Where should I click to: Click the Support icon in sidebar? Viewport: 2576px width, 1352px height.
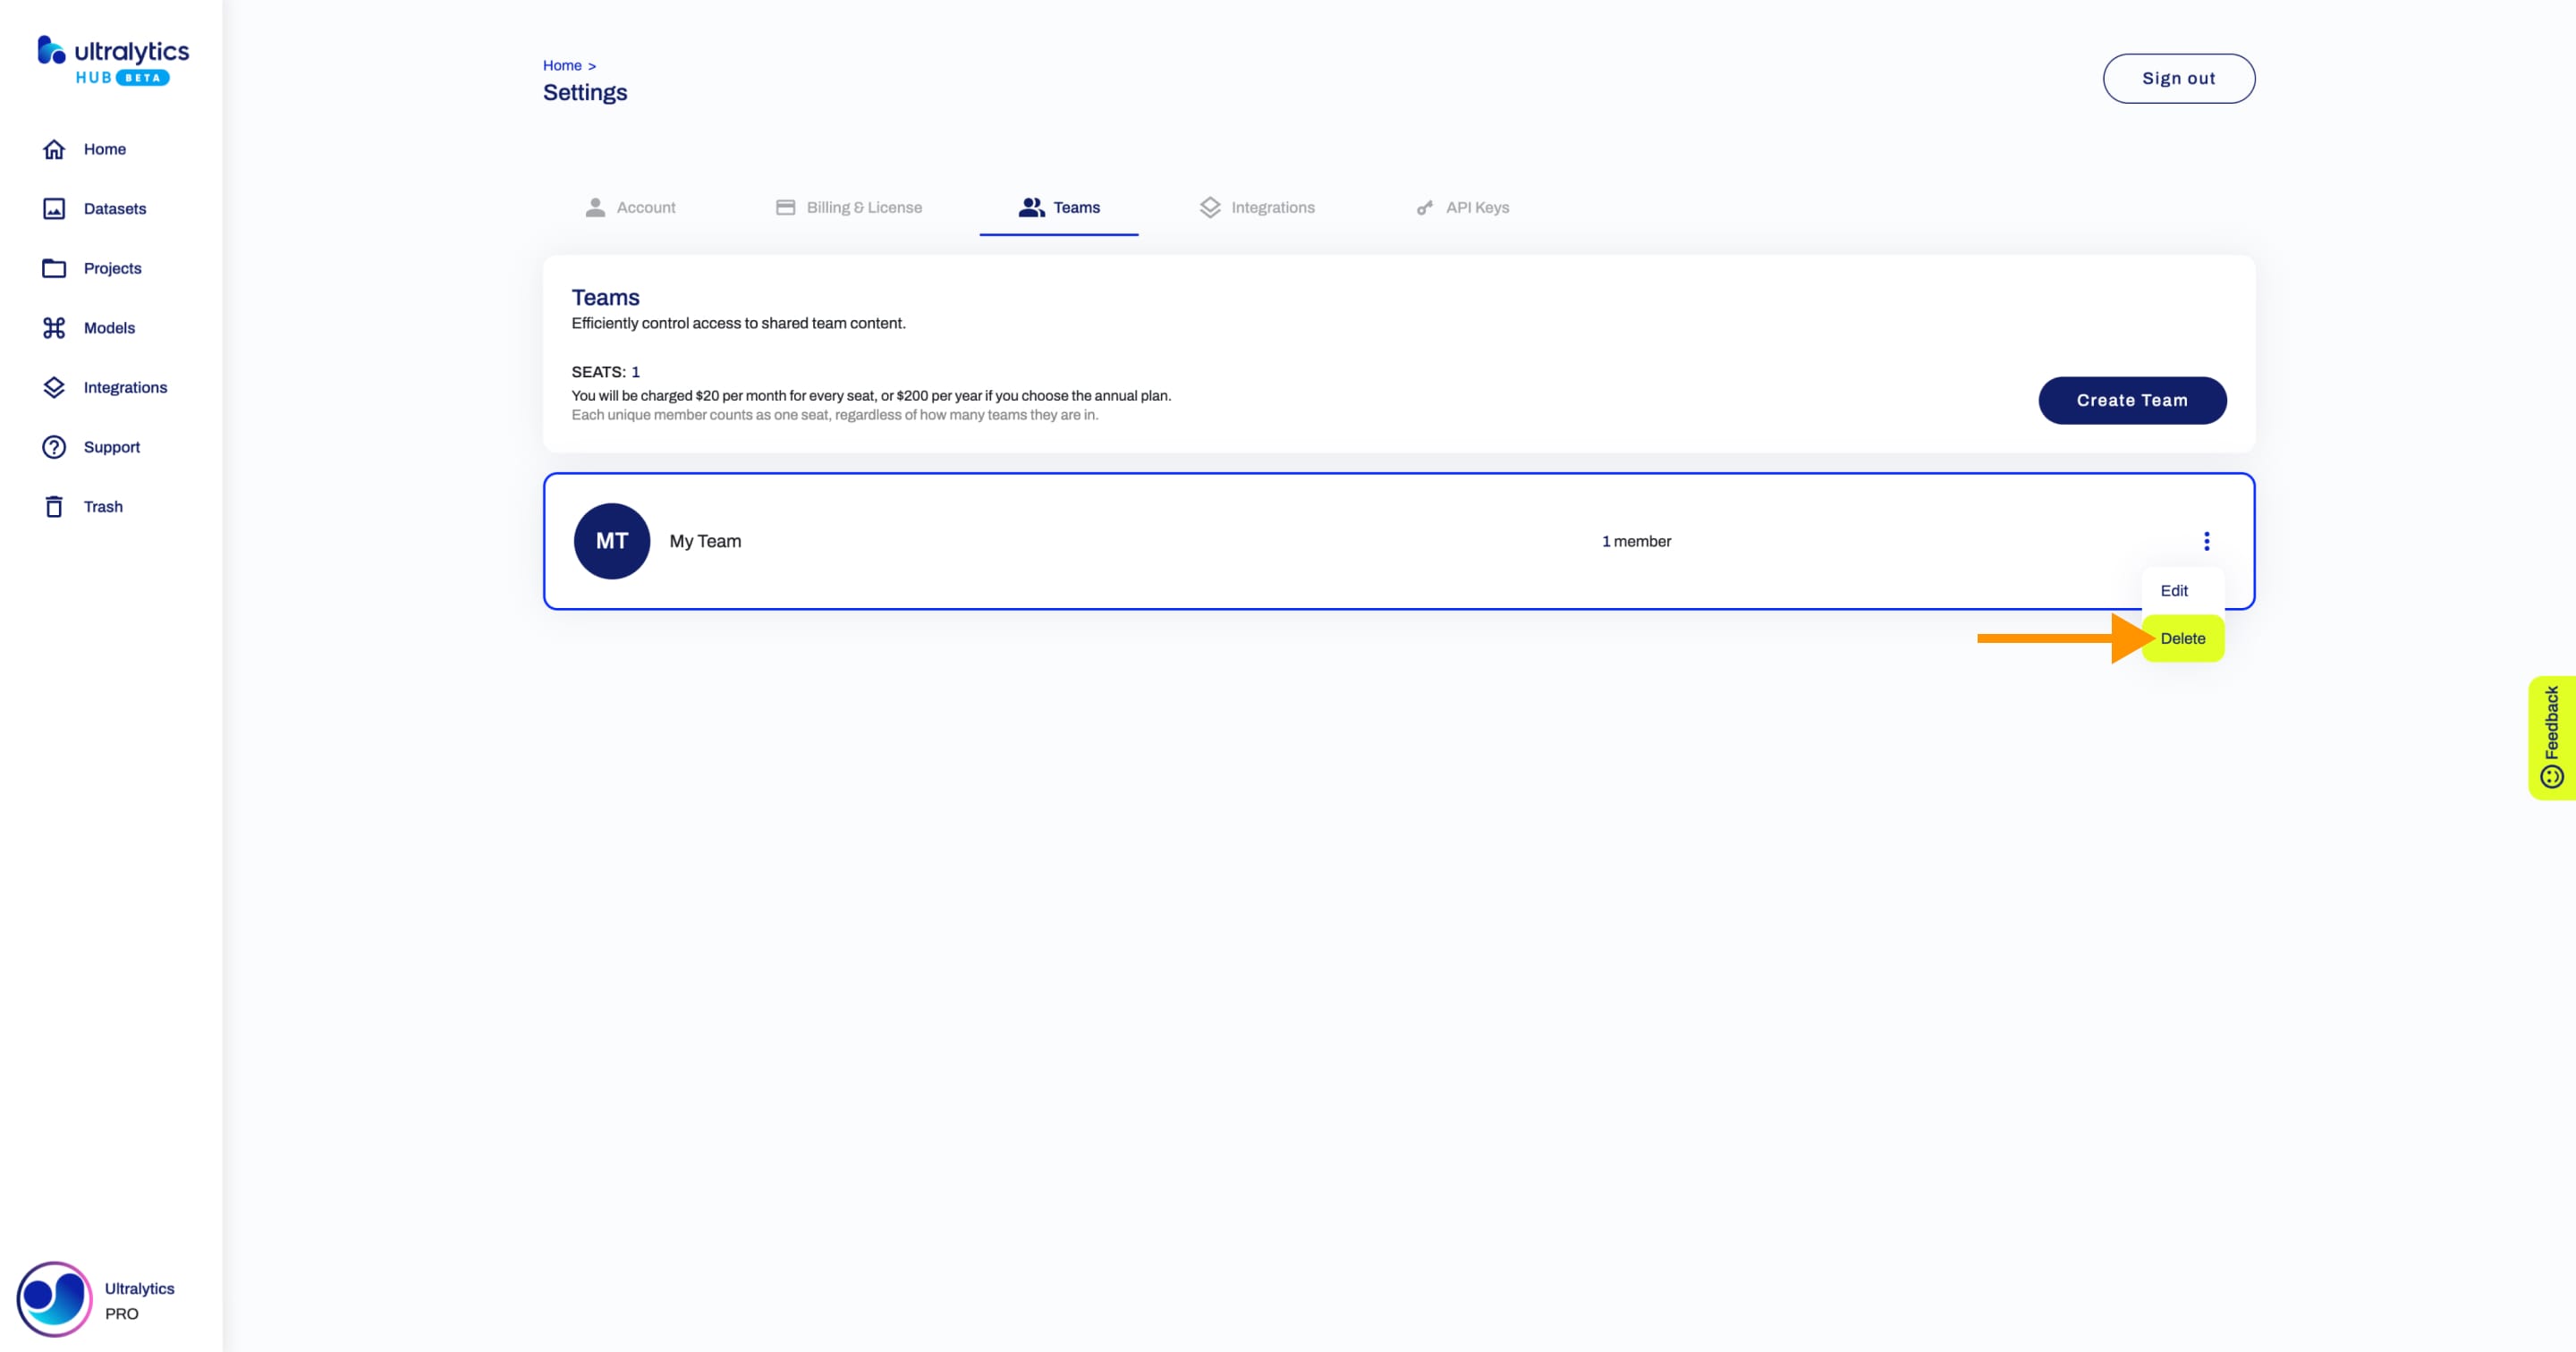coord(53,446)
